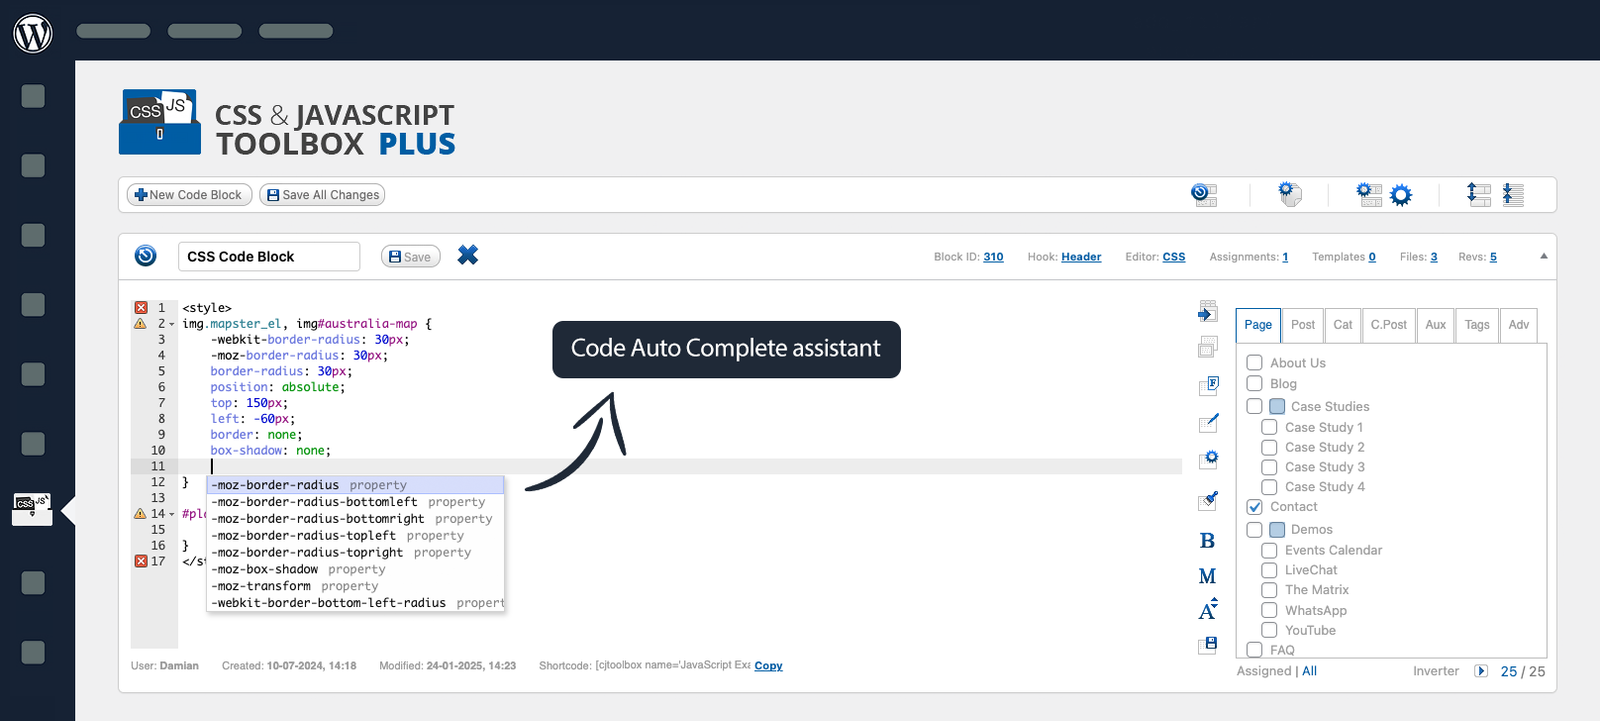Show All pages in assignment filter
This screenshot has height=721, width=1600.
1309,671
